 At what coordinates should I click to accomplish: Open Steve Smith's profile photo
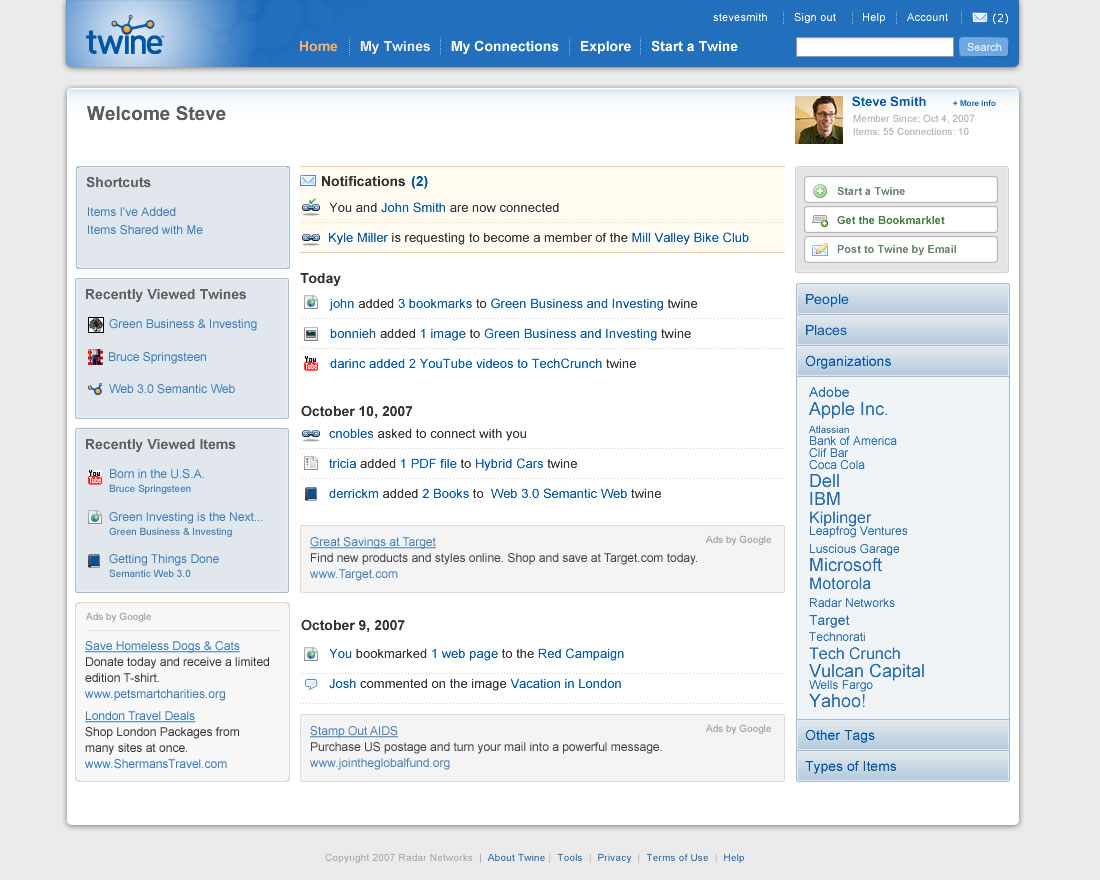[x=819, y=120]
